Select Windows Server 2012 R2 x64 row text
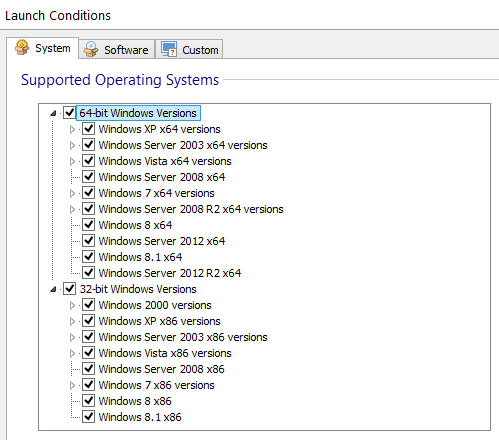Viewport: 499px width, 440px height. [x=170, y=273]
